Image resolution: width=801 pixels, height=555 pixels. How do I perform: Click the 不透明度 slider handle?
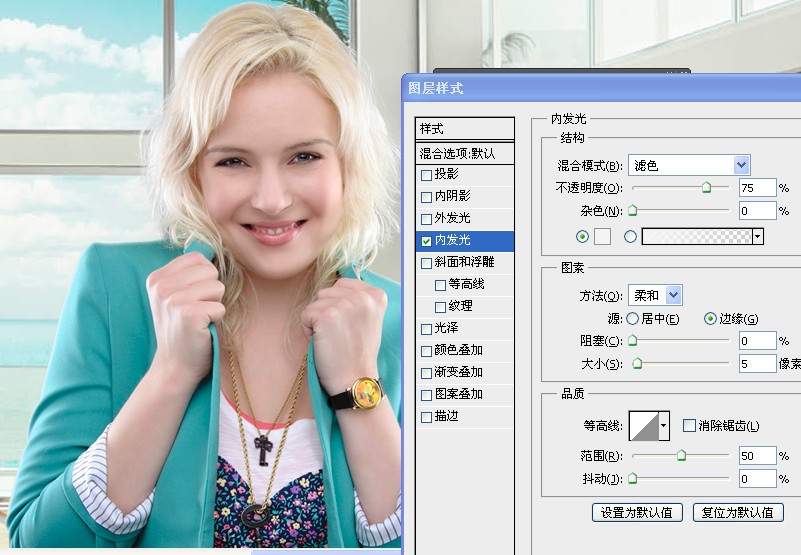tap(706, 187)
